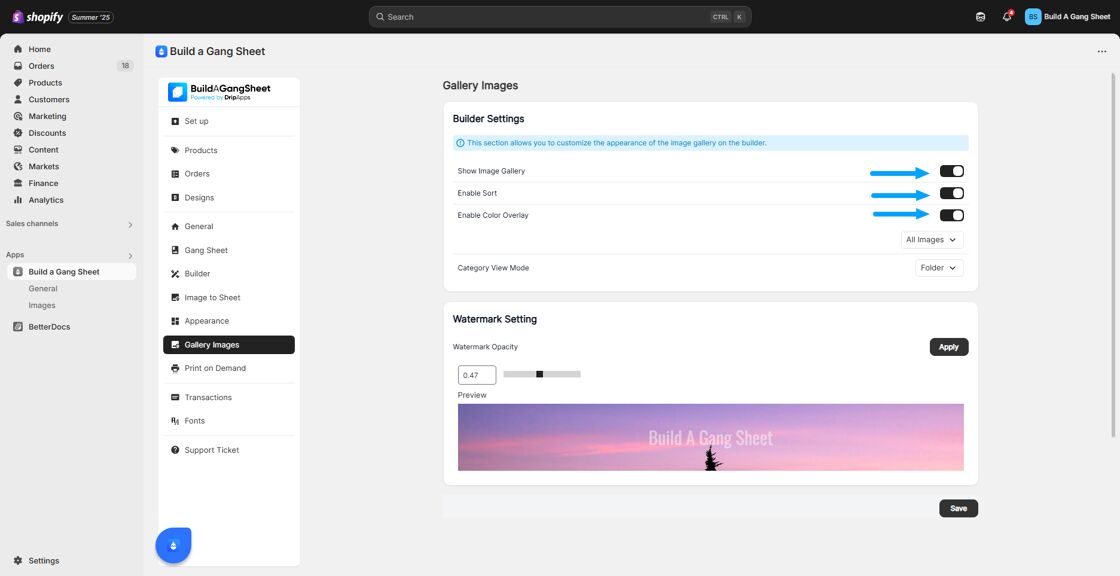The width and height of the screenshot is (1120, 576).
Task: Click the watermark preview image
Action: 711,437
